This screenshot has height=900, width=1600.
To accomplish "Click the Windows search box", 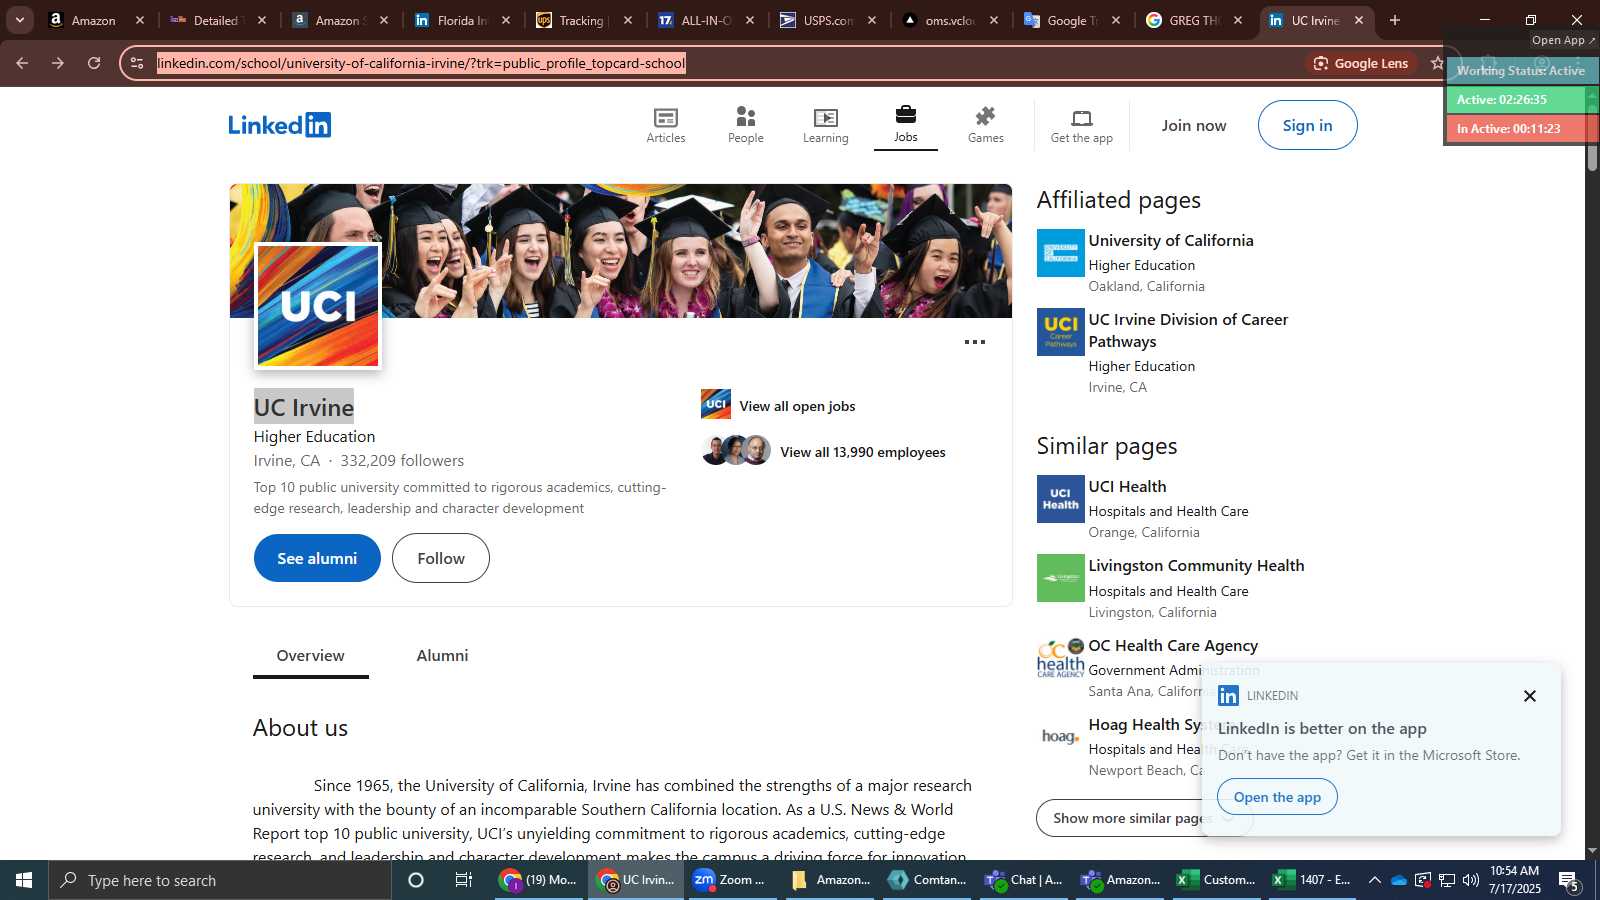I will pos(220,880).
